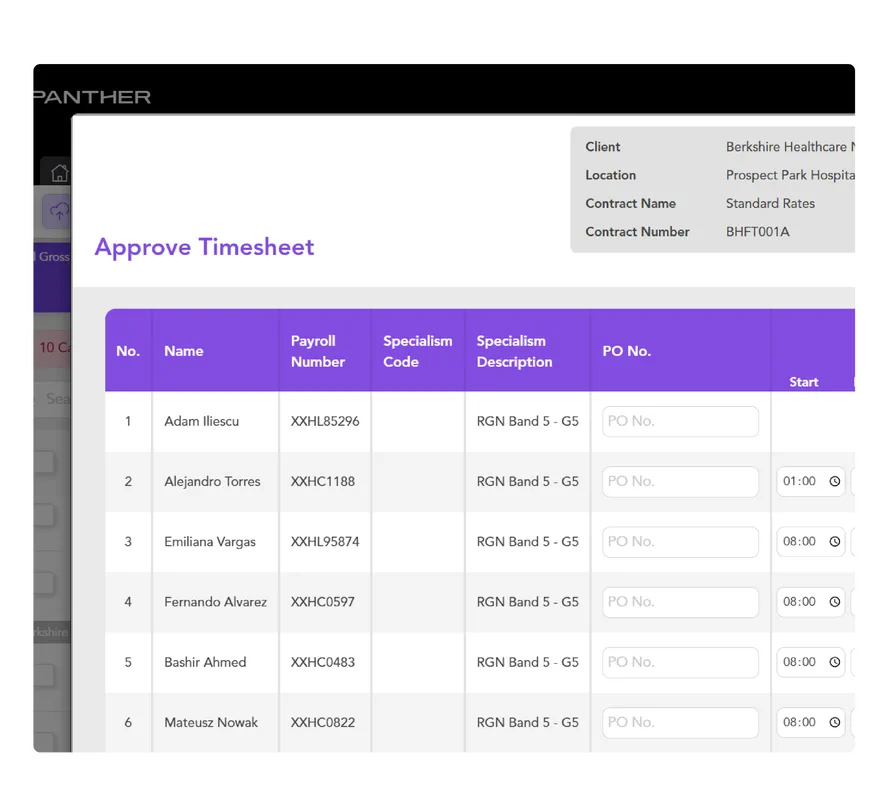Focus the PO No. field for Bashir Ahmed

tap(680, 662)
